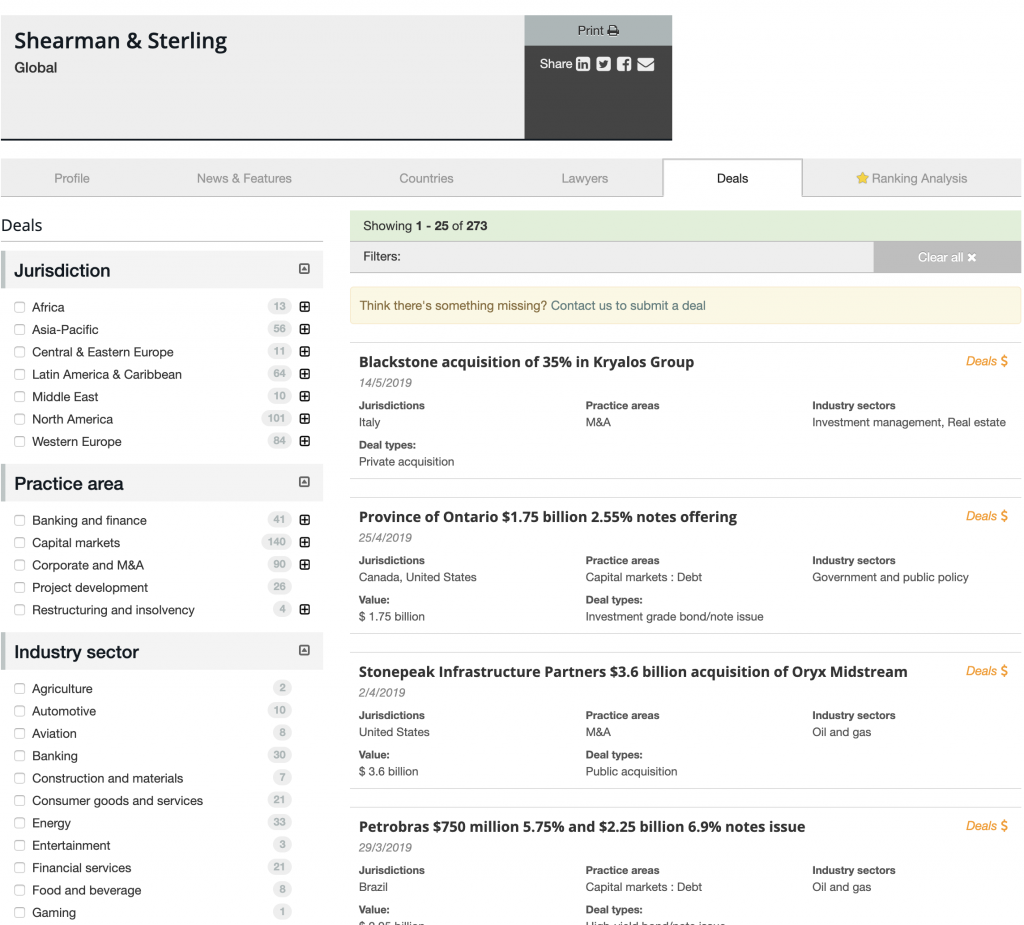1024x925 pixels.
Task: Collapse the Practice area filter section
Action: point(304,482)
